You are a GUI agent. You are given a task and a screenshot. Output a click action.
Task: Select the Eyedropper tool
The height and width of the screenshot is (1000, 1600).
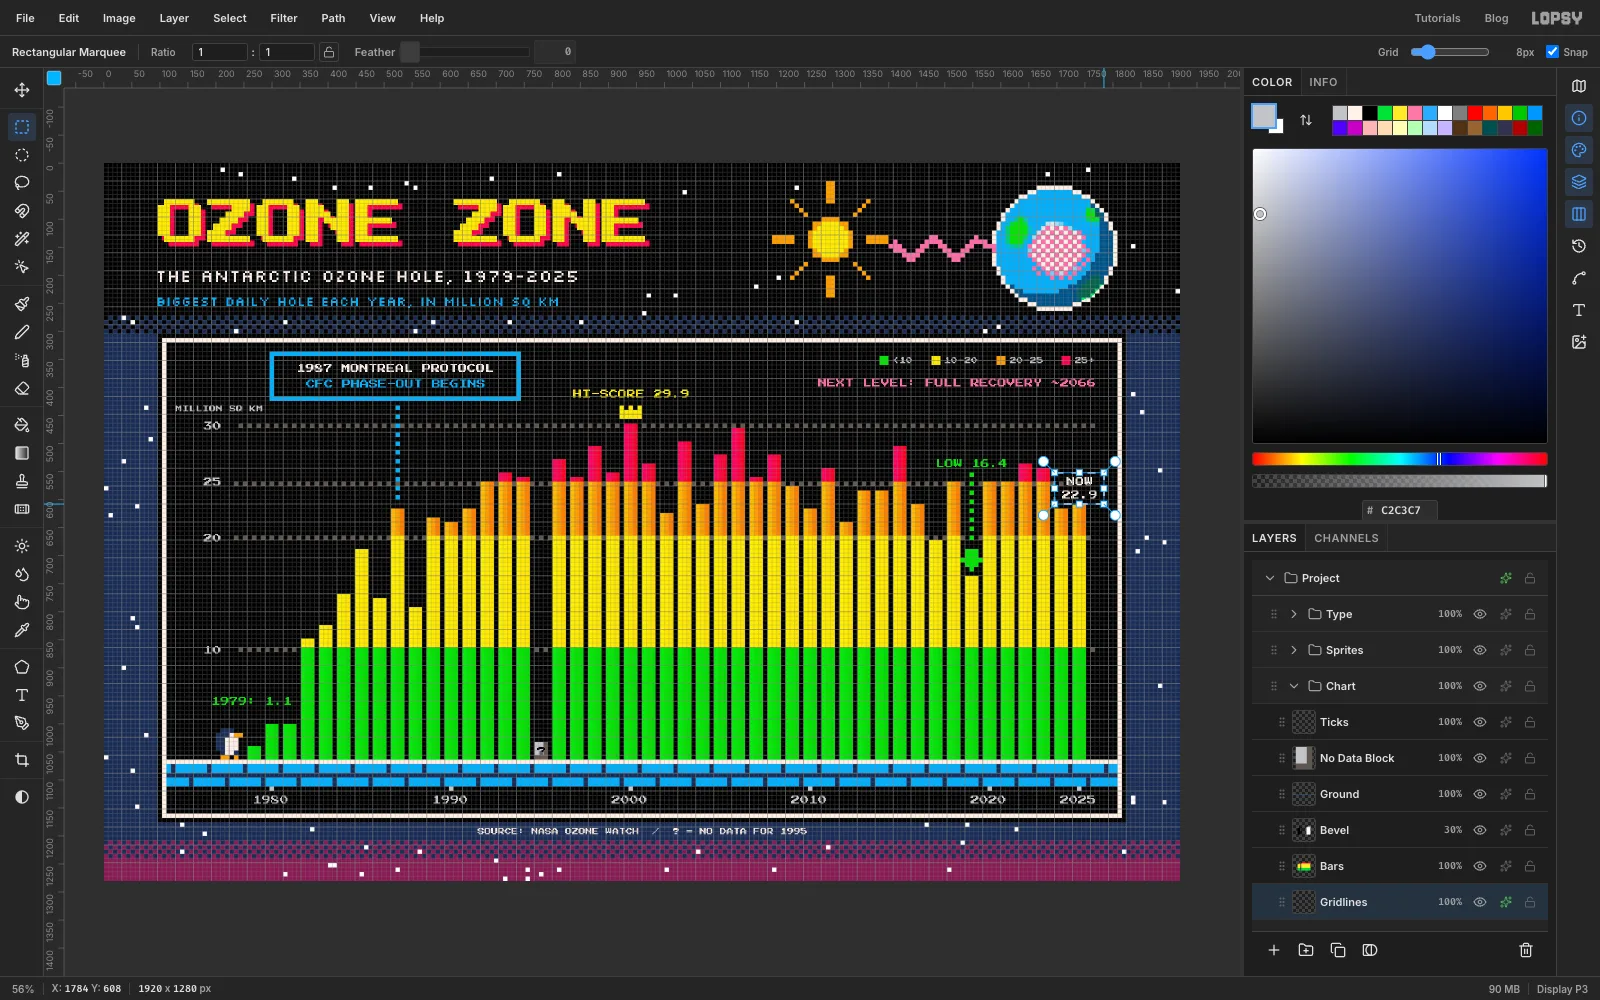22,630
